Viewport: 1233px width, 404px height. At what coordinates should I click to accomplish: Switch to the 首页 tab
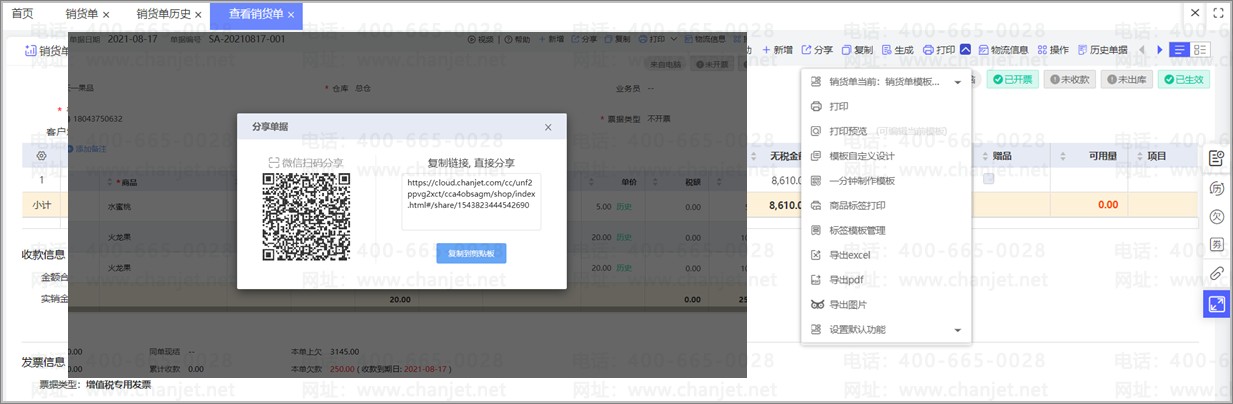point(22,14)
